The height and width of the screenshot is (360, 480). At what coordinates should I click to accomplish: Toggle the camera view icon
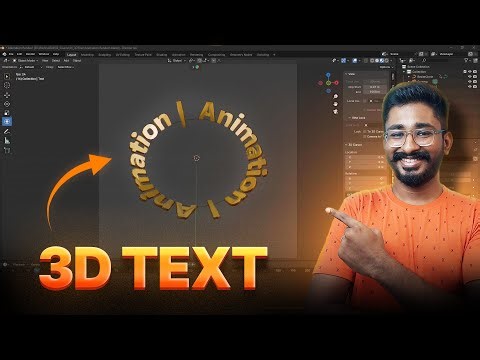click(x=336, y=111)
